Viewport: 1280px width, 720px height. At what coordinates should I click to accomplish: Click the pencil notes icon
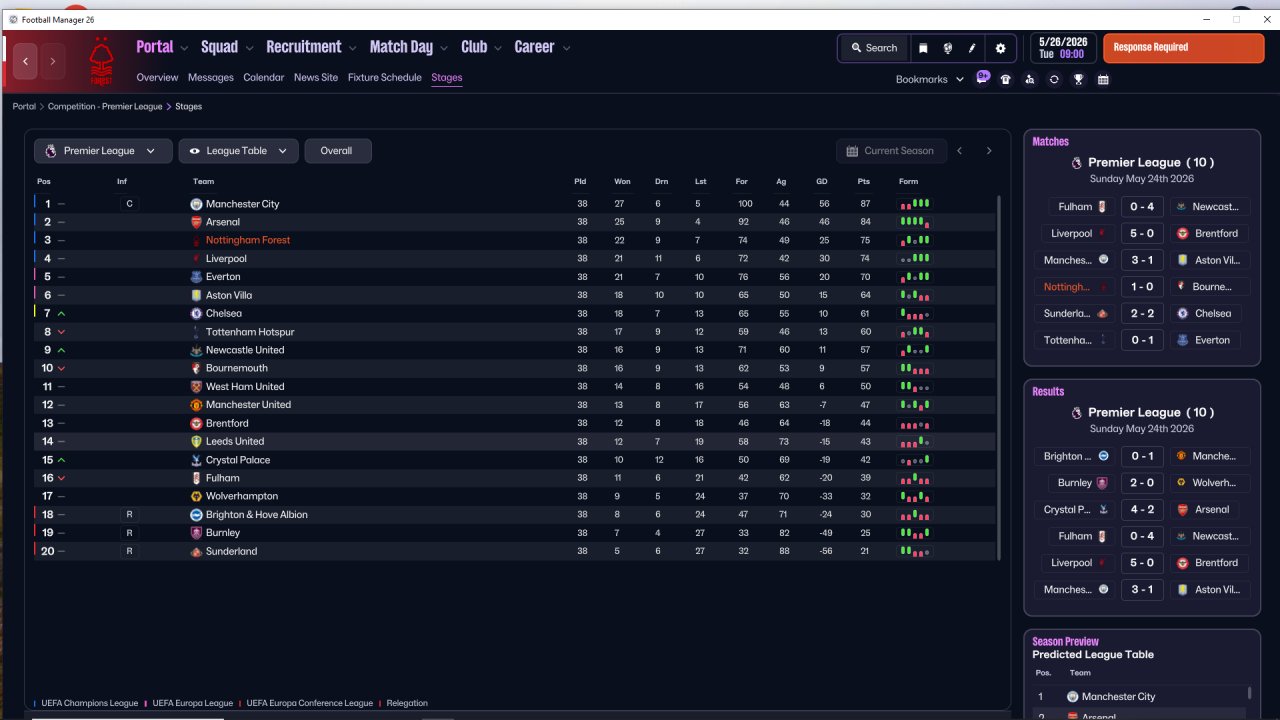(x=972, y=48)
